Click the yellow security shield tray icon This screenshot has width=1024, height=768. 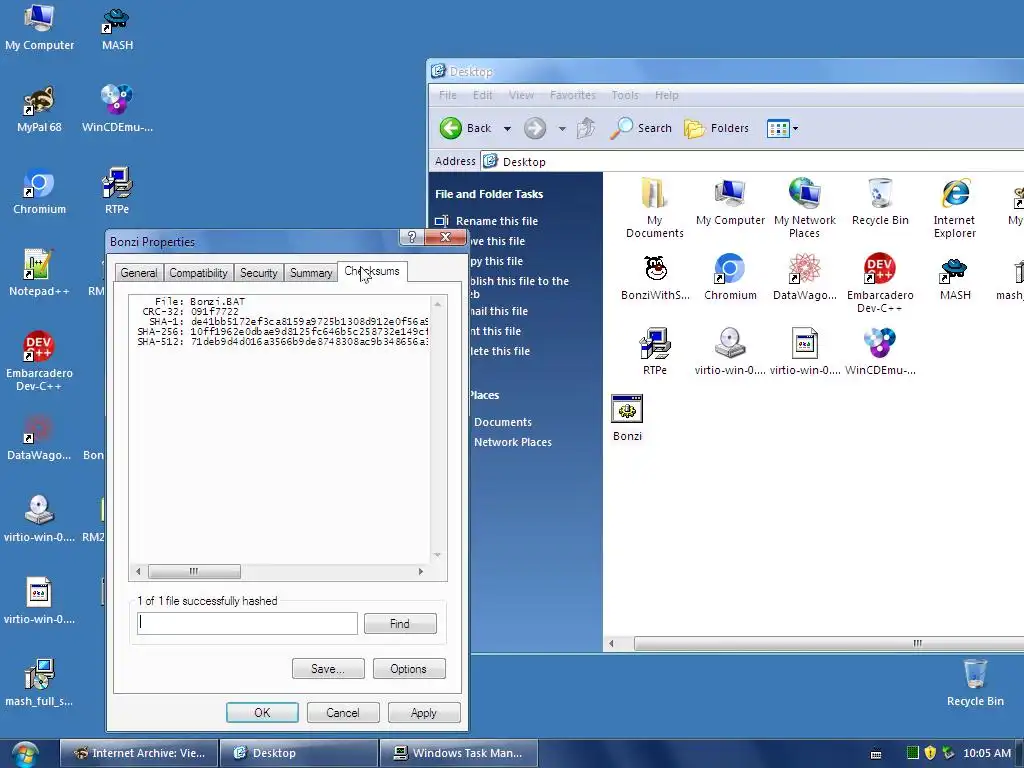931,753
